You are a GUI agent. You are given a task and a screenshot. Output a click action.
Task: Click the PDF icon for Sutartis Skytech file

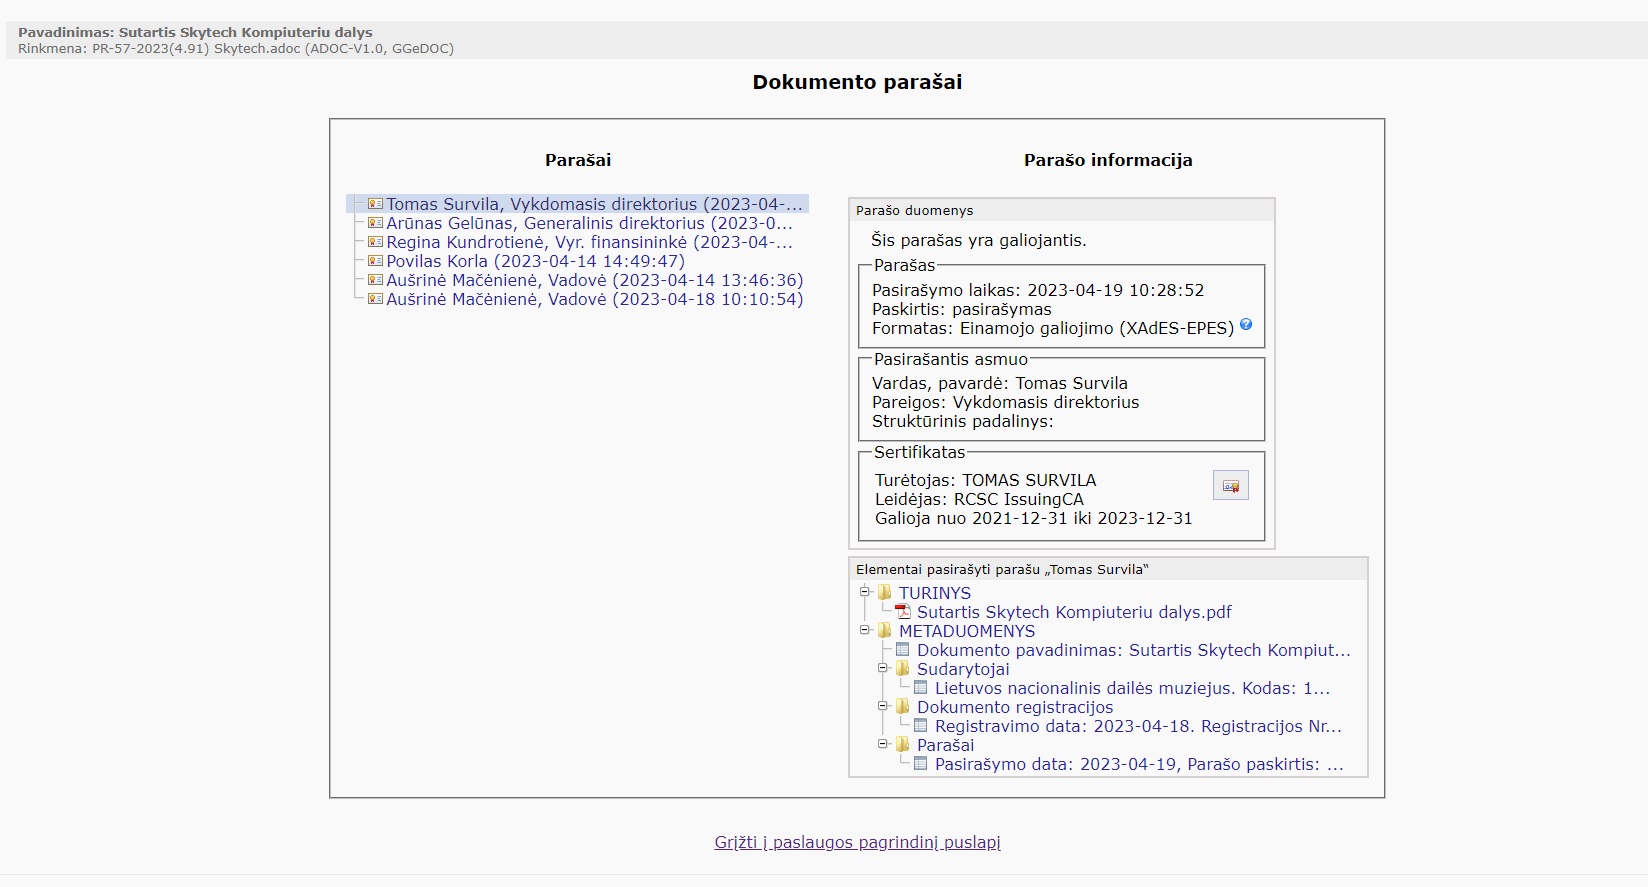[903, 612]
